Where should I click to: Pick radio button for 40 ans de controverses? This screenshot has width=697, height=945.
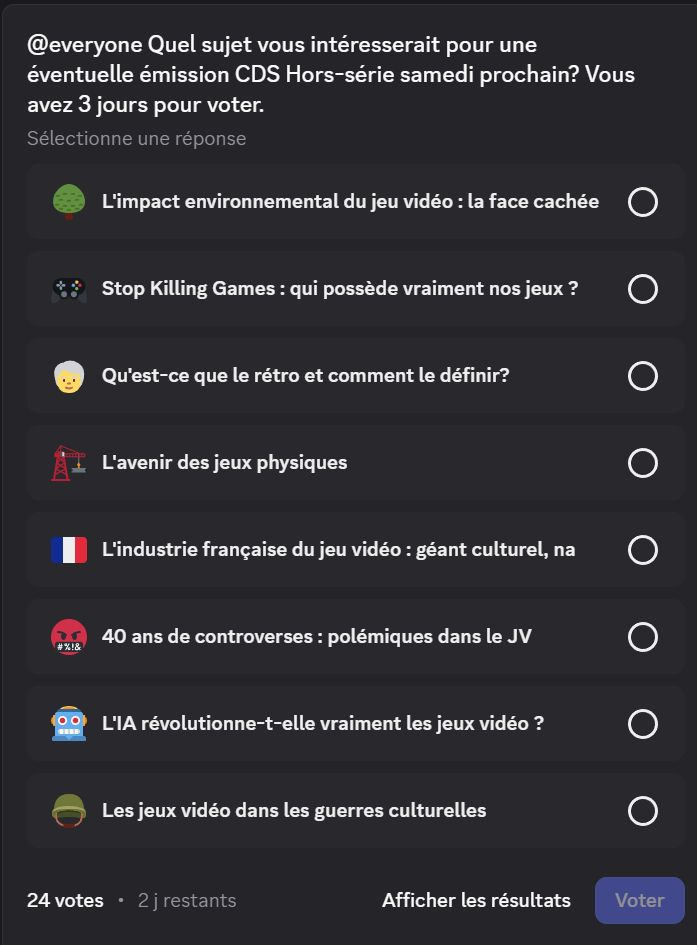point(643,637)
